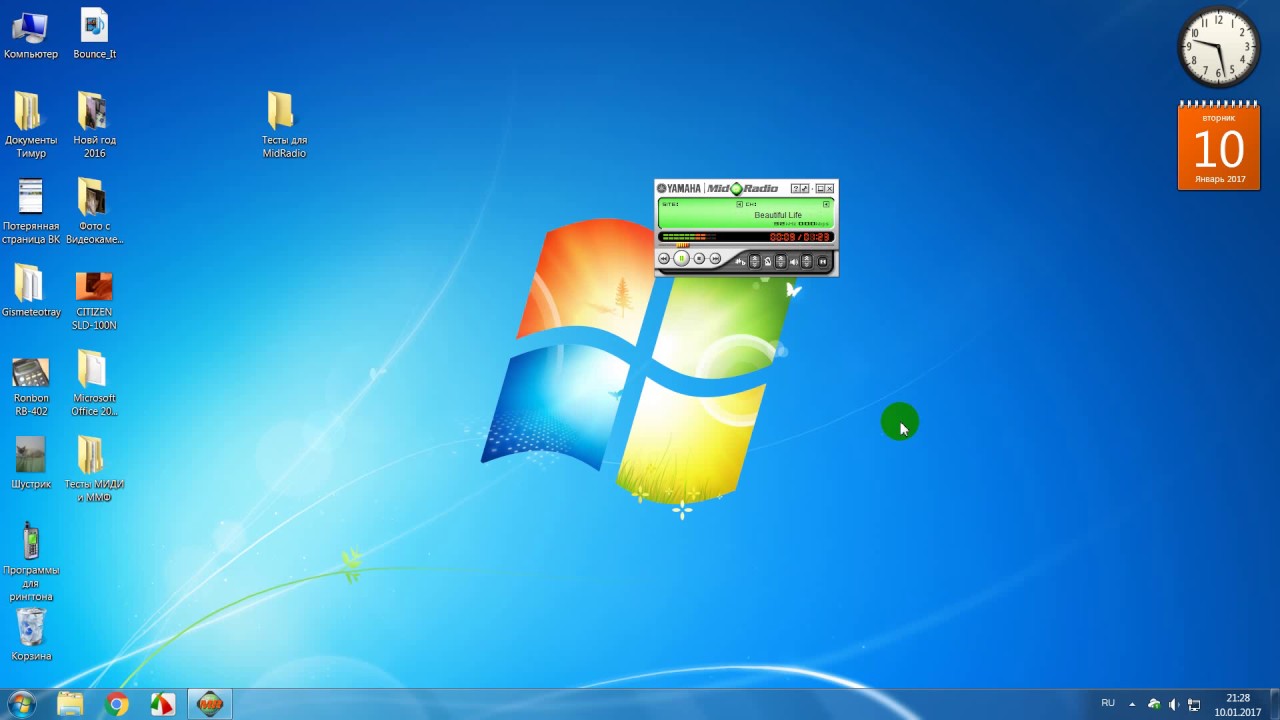Fast-forward the track in MidRadio
Viewport: 1280px width, 720px height.
point(715,258)
